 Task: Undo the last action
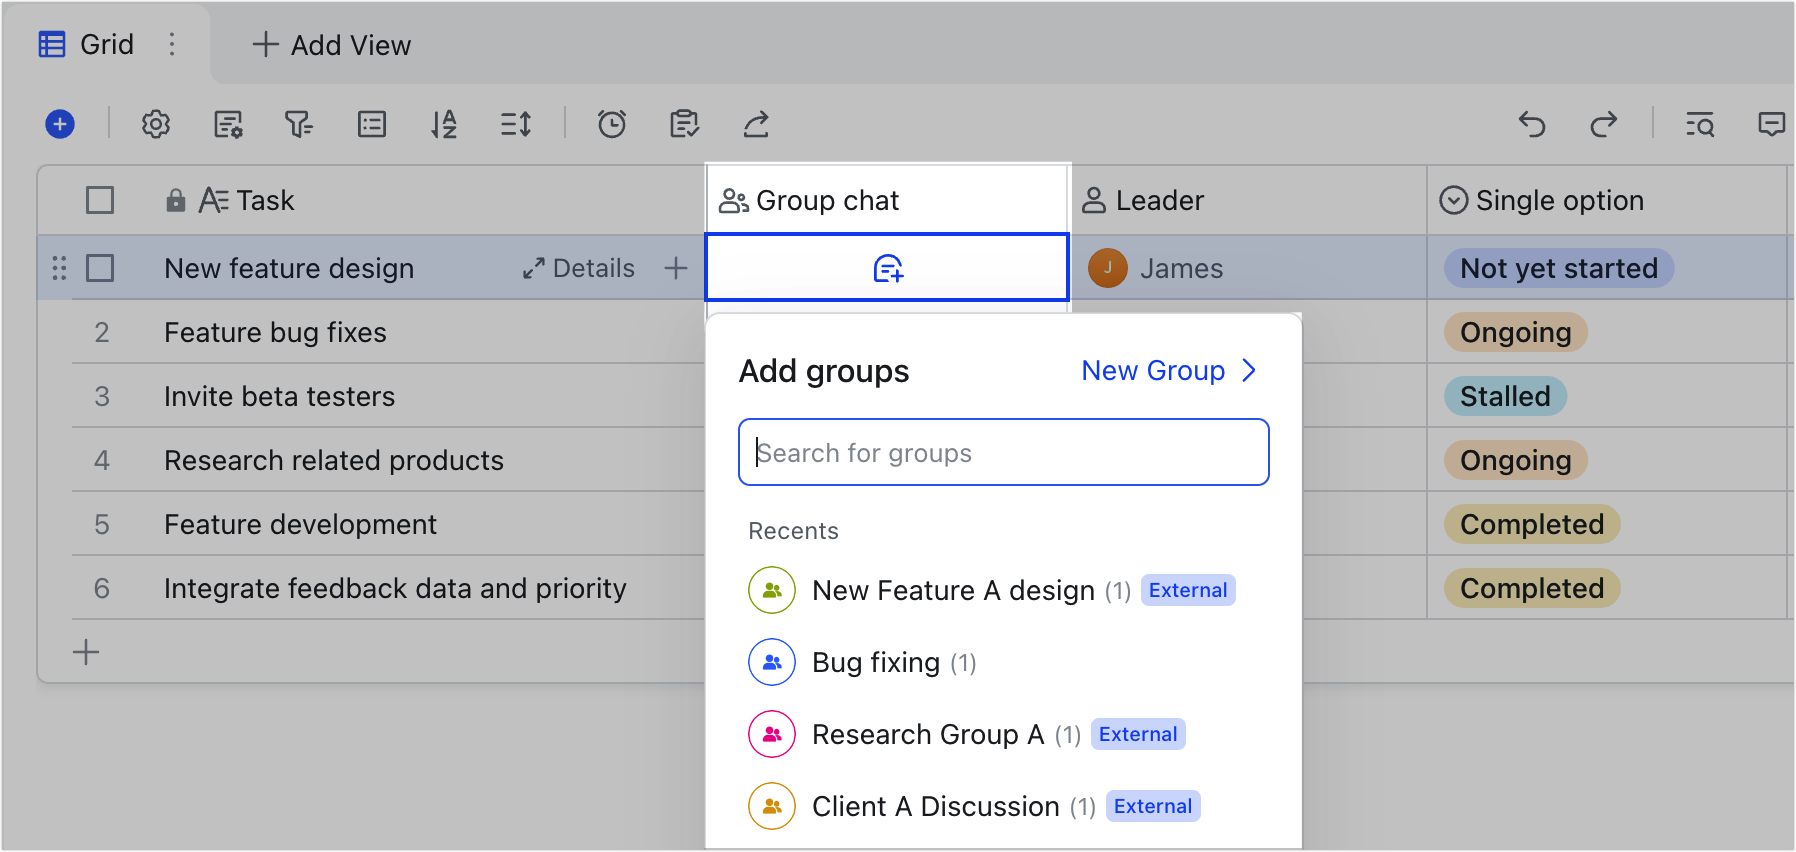click(x=1532, y=124)
